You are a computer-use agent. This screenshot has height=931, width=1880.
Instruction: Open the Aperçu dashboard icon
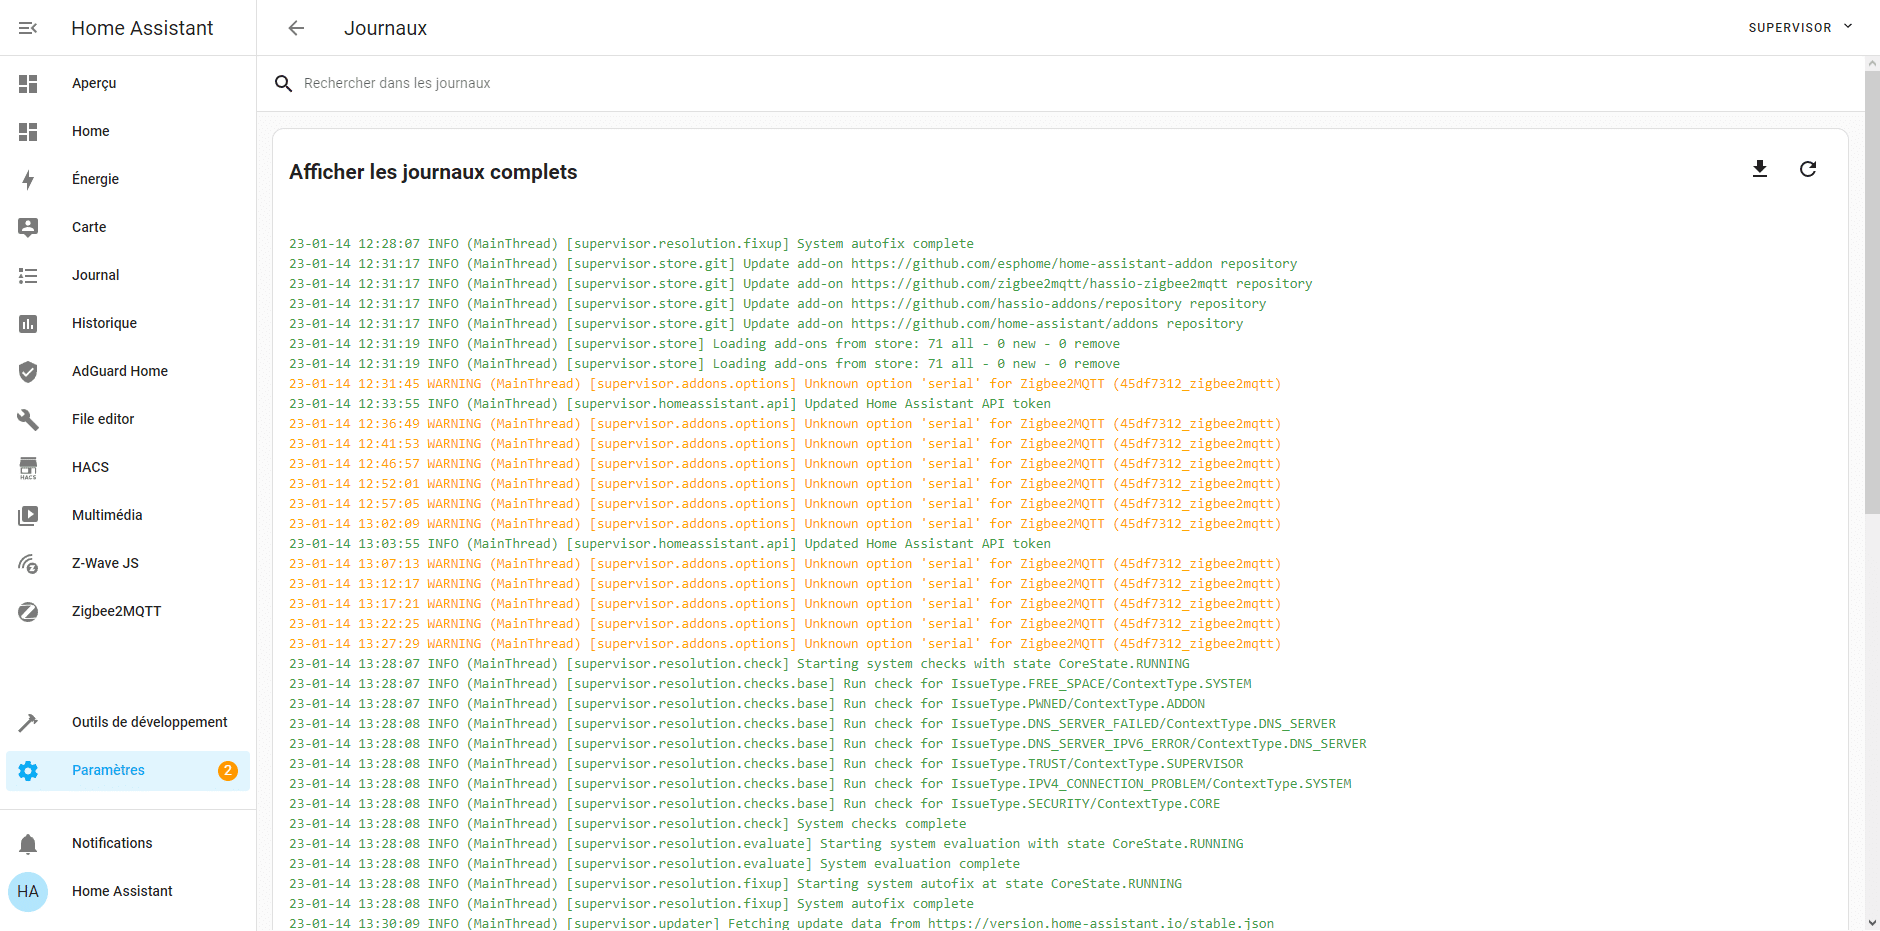28,84
